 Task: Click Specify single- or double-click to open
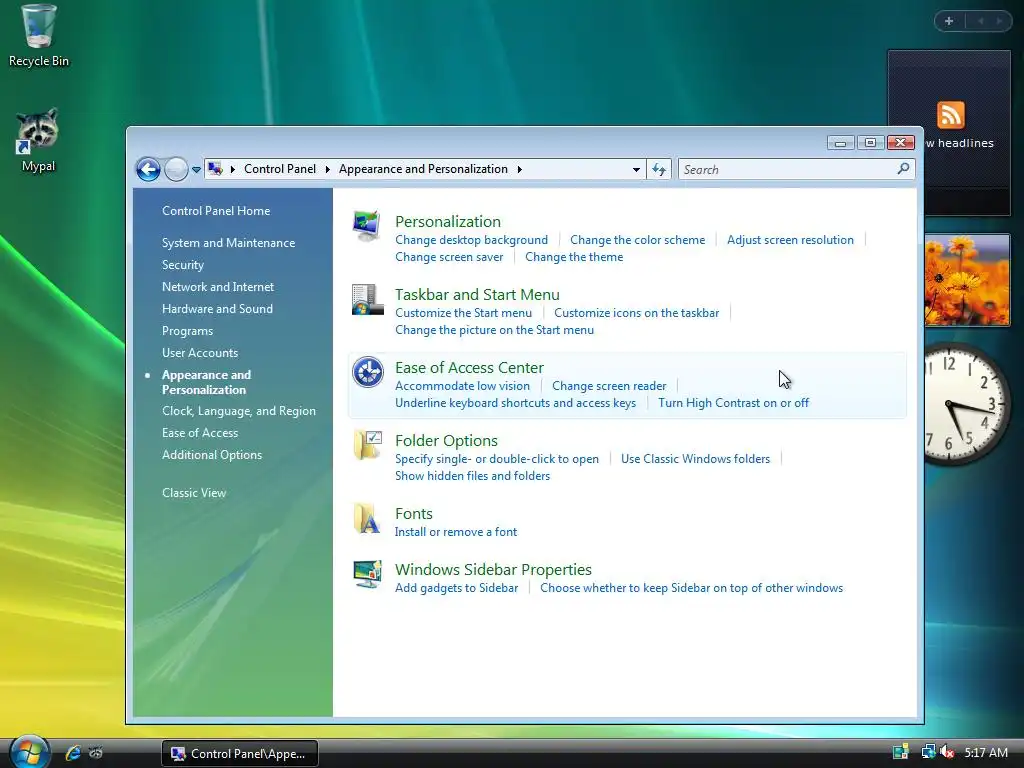(x=496, y=459)
